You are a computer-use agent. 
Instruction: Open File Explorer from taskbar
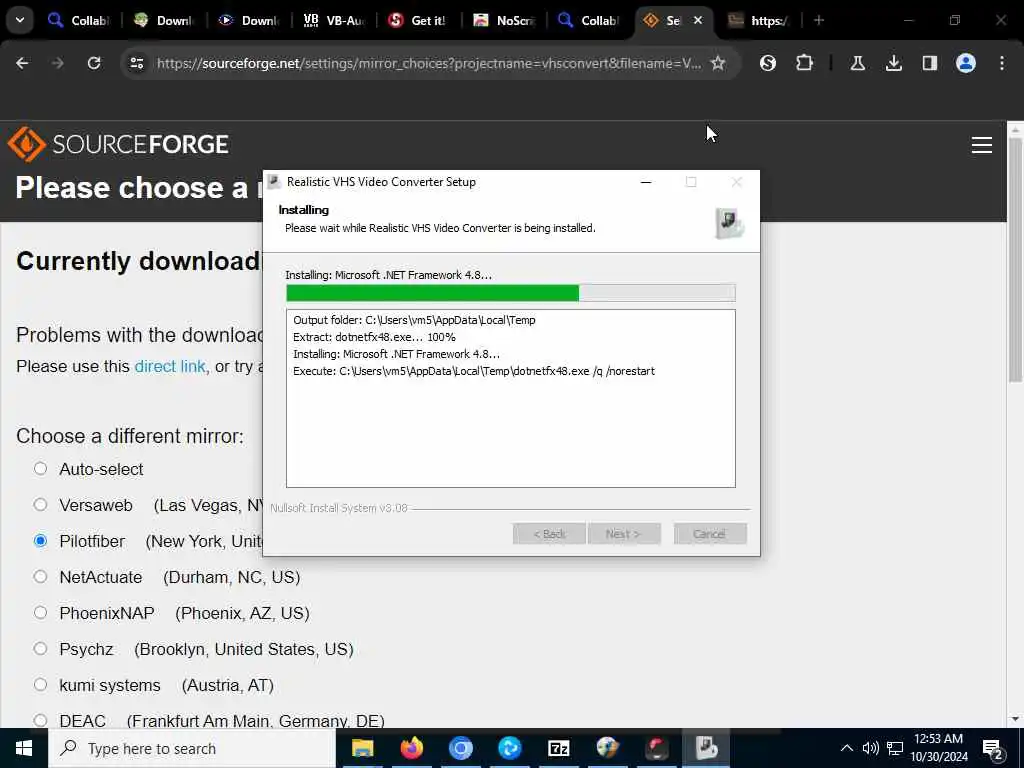[x=362, y=748]
